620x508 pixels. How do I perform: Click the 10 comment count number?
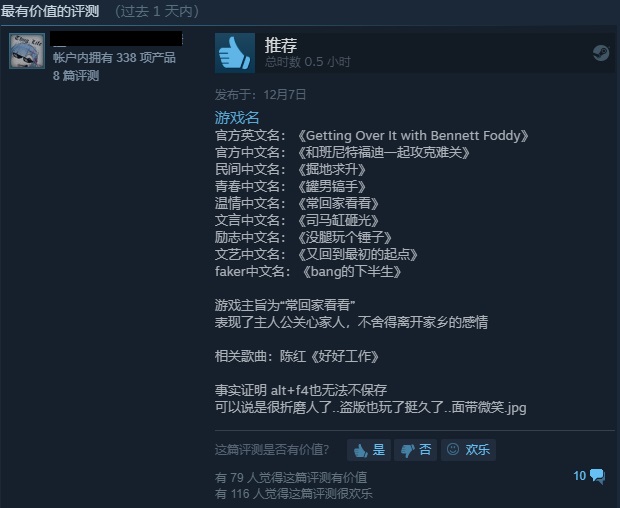pos(580,476)
